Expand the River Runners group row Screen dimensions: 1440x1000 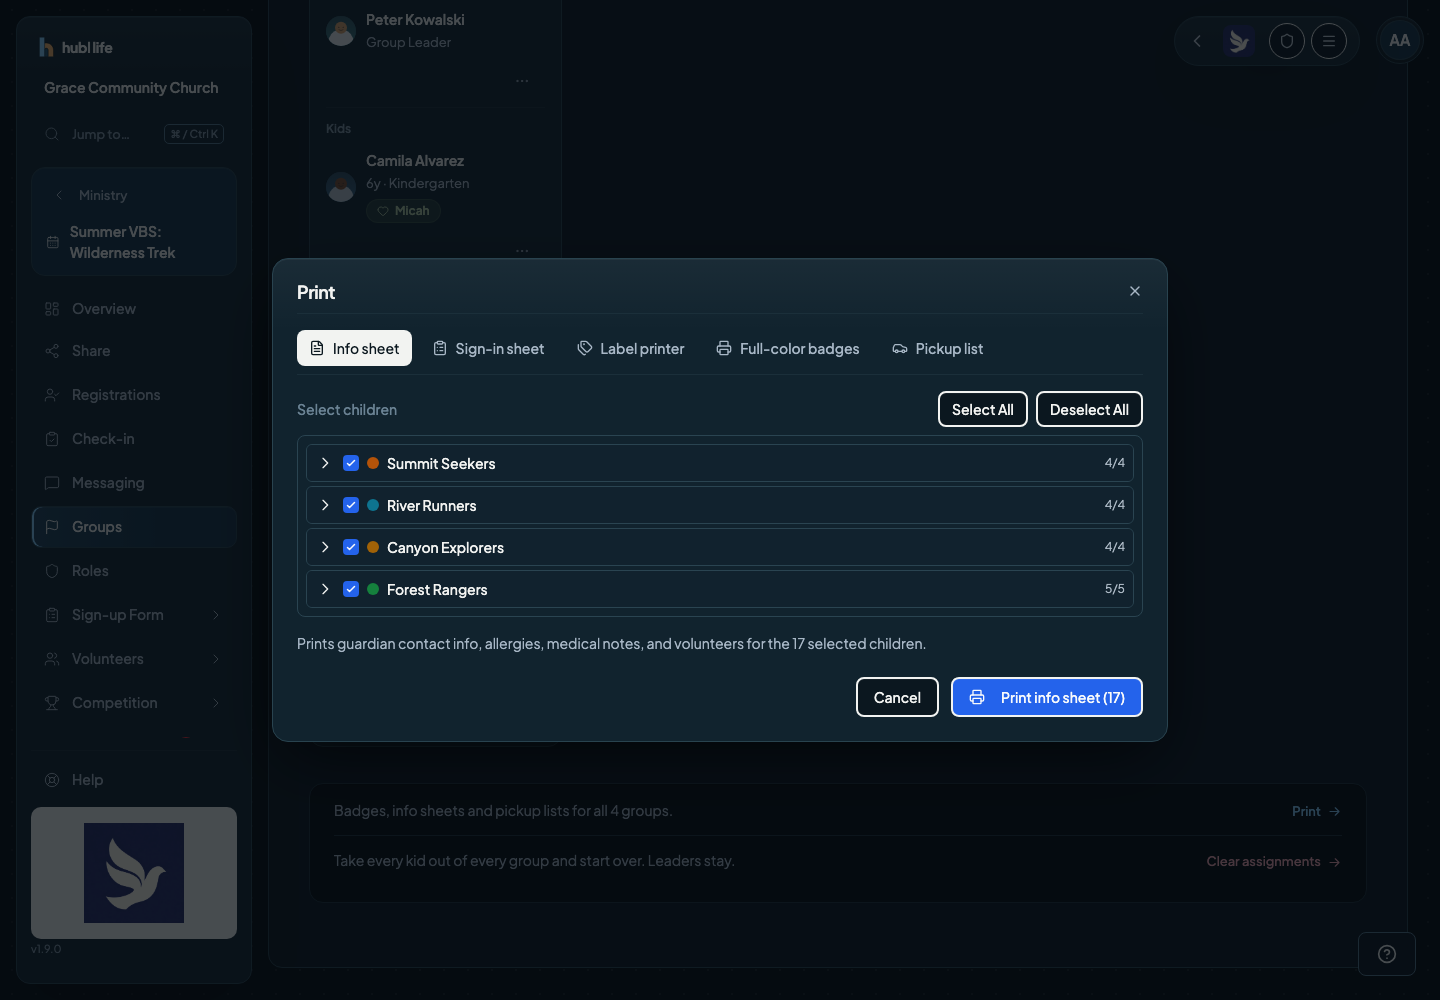pos(325,505)
